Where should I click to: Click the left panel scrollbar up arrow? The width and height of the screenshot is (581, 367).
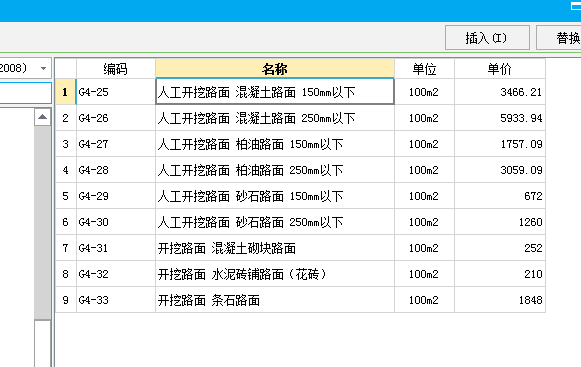click(x=43, y=117)
